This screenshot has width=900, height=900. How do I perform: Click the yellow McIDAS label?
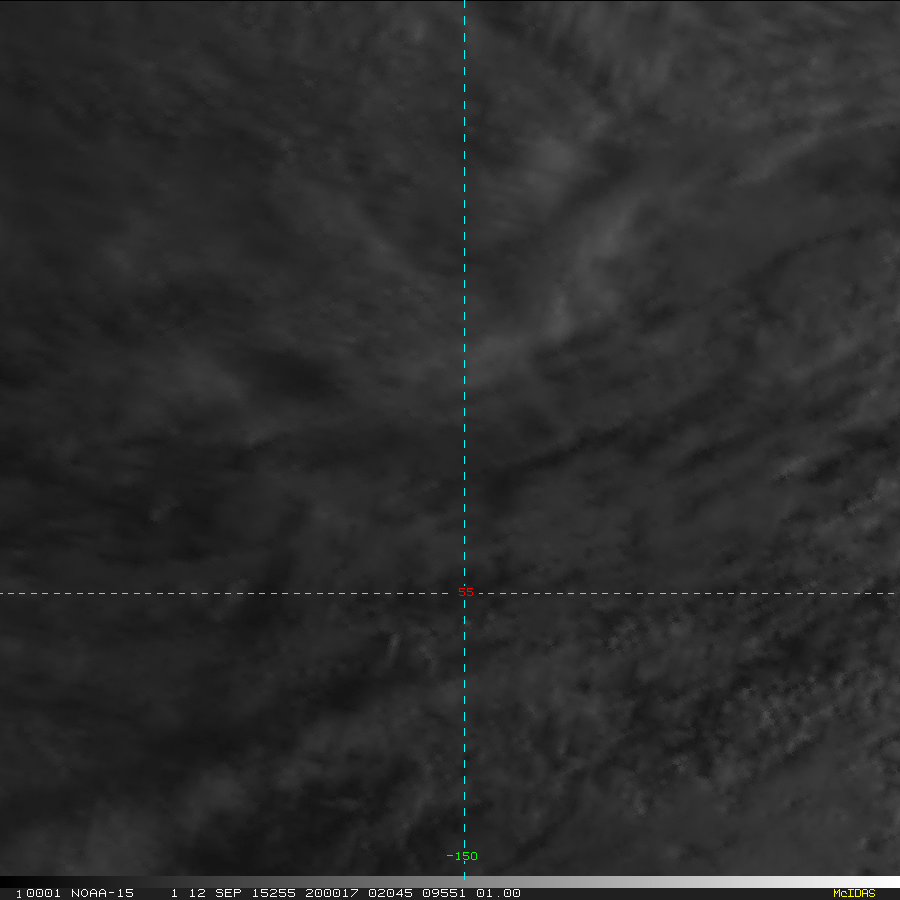(x=853, y=893)
